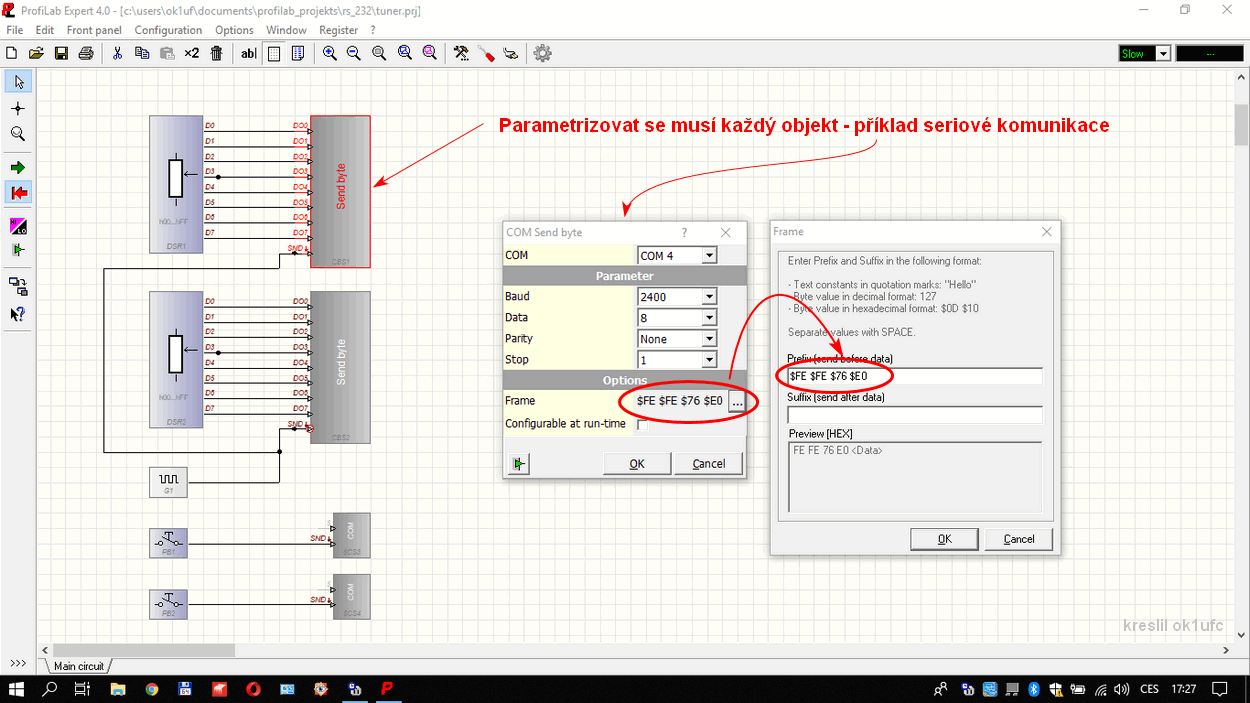Click the Save project icon
Viewport: 1250px width, 703px height.
pos(61,54)
